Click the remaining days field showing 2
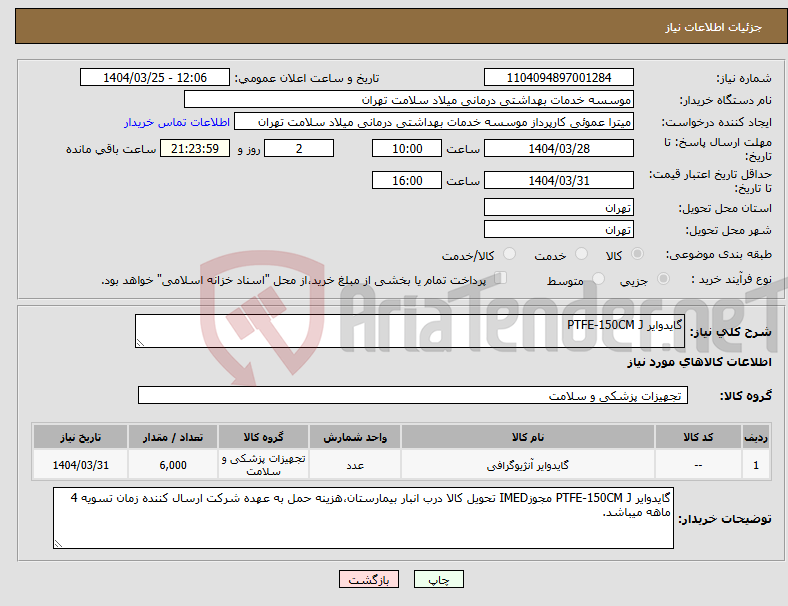 [x=299, y=149]
